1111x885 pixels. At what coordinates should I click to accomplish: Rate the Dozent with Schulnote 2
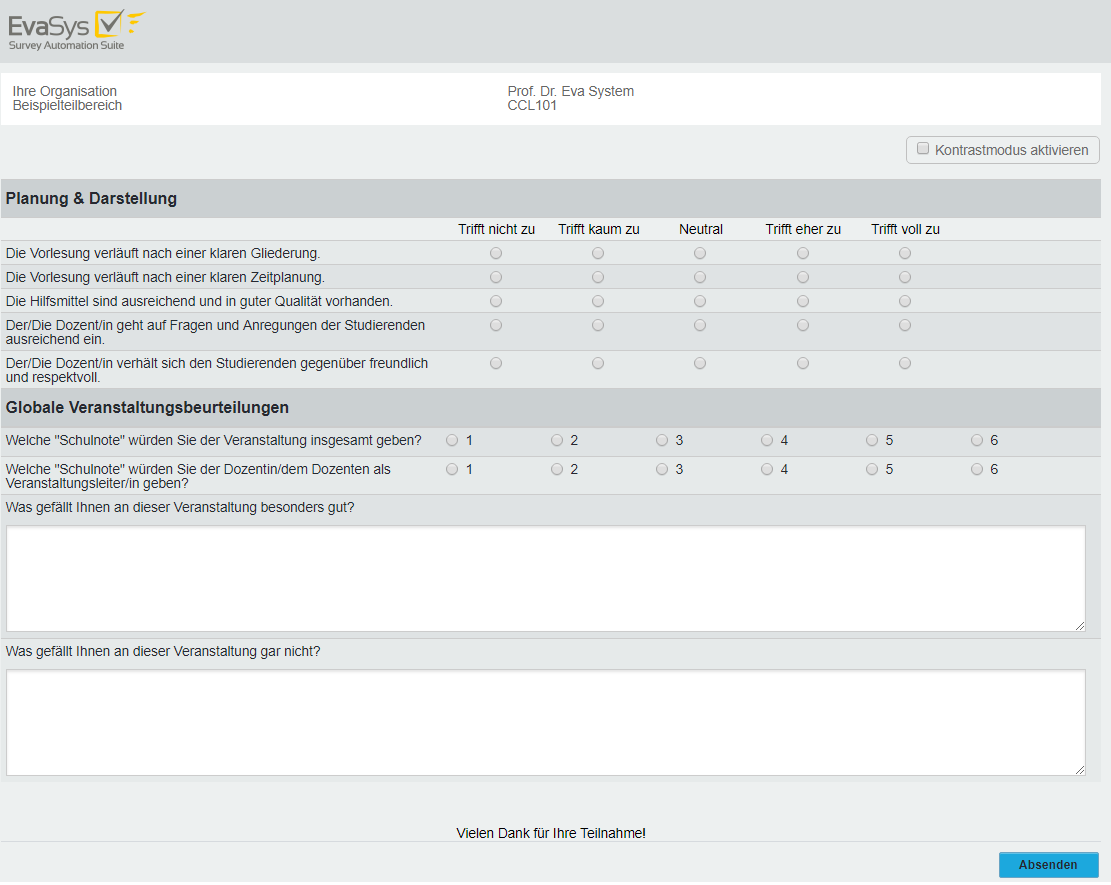[557, 469]
